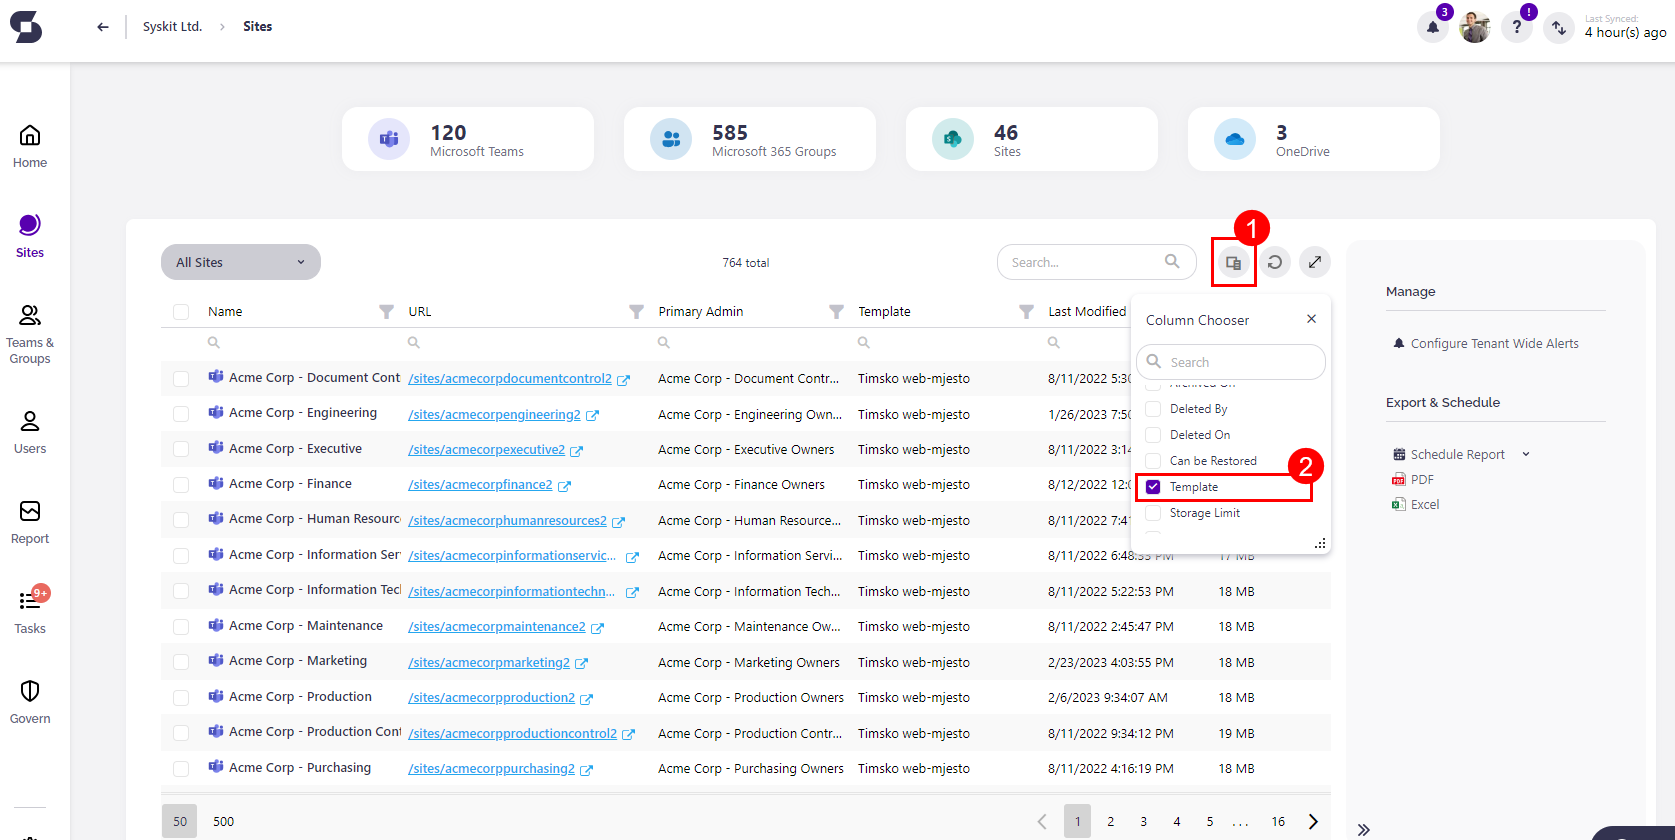The height and width of the screenshot is (840, 1675).
Task: Click the Column Chooser panel corner grip
Action: (1320, 543)
